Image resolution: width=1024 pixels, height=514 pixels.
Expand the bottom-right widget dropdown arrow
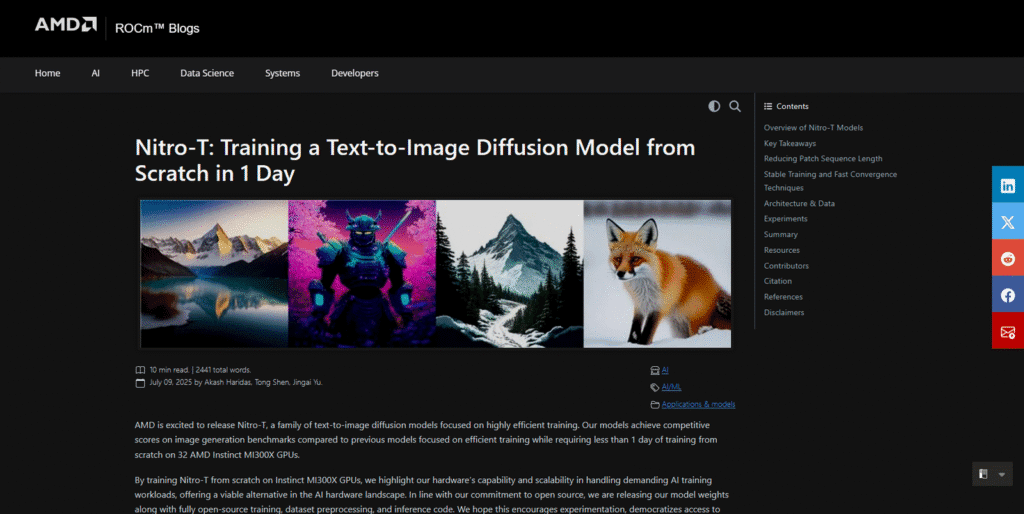1002,475
